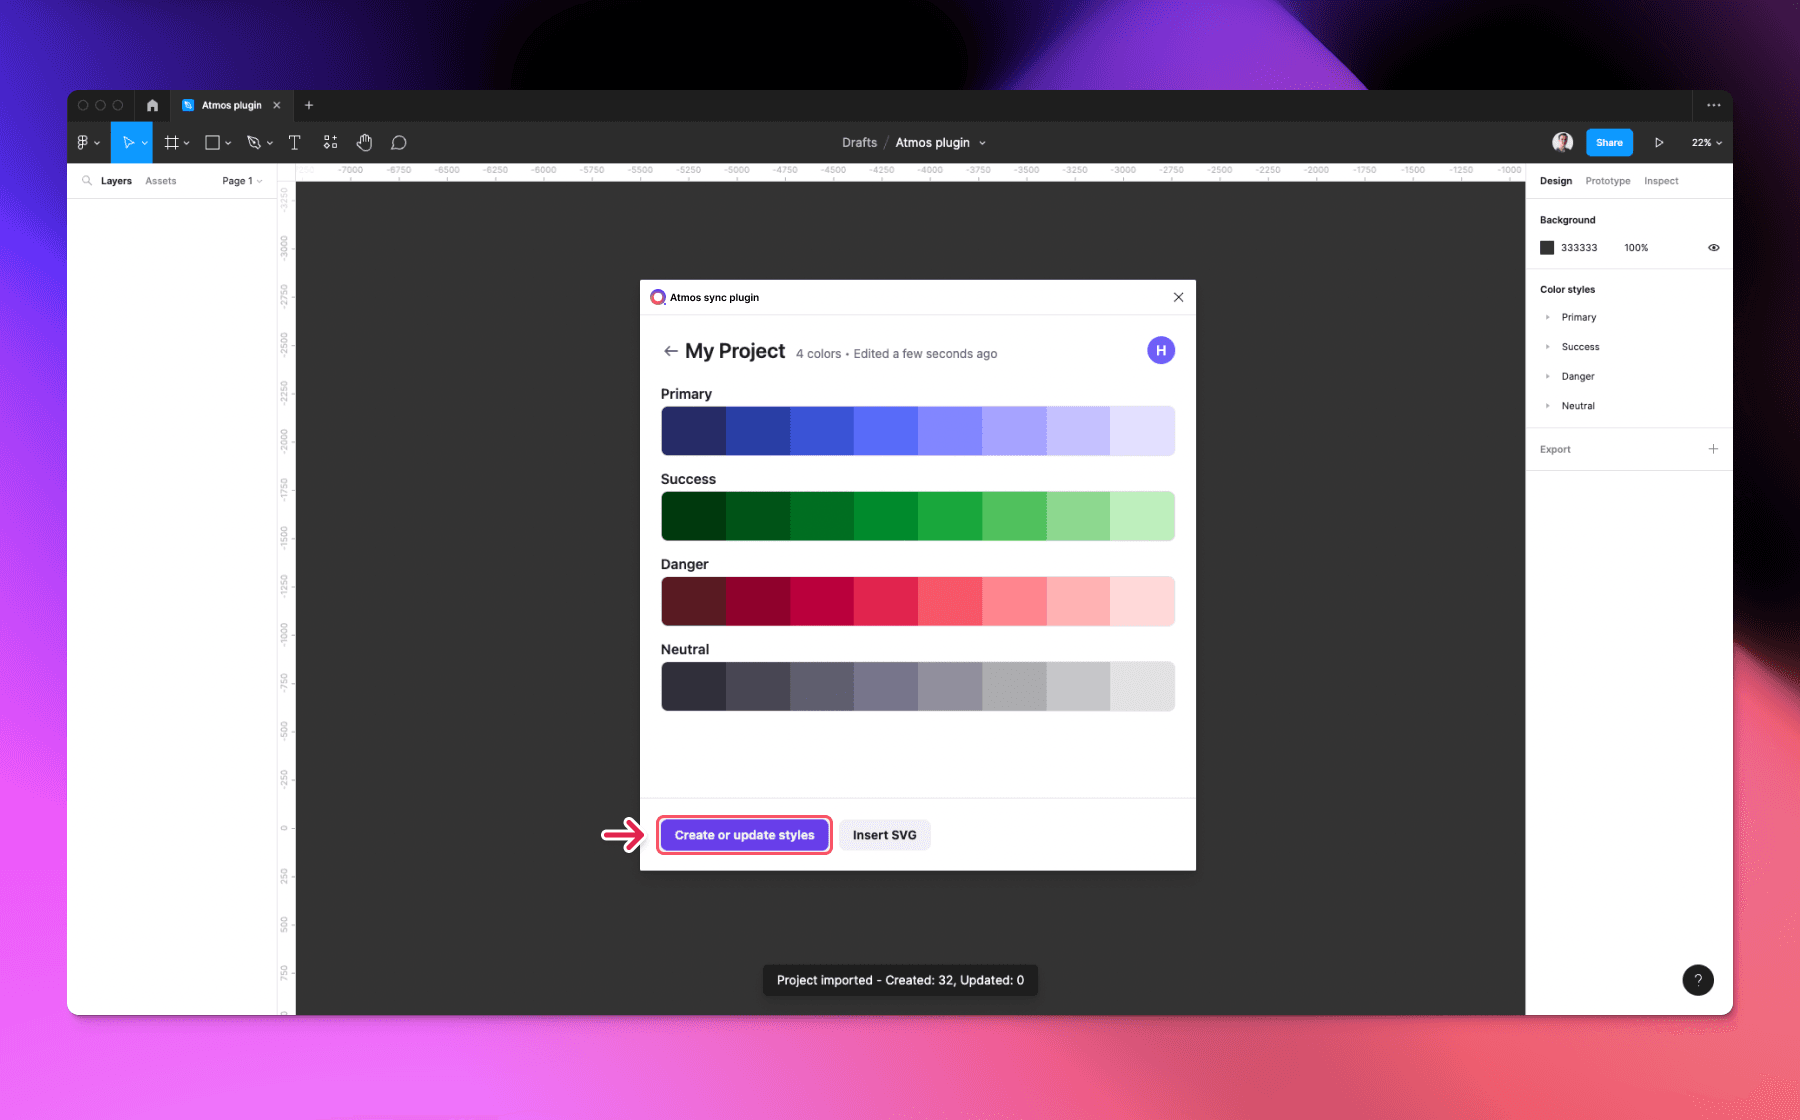Select the Pen tool

[253, 142]
